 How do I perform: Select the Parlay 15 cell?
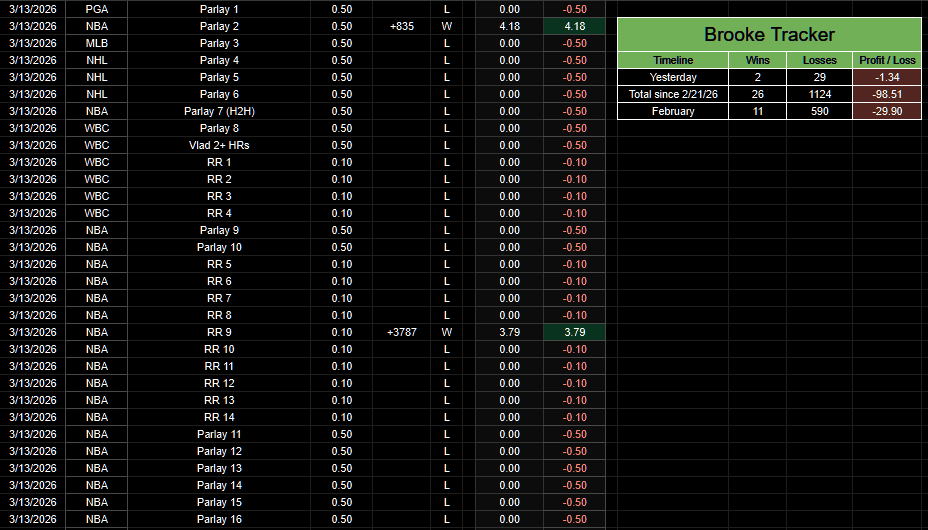[x=219, y=502]
